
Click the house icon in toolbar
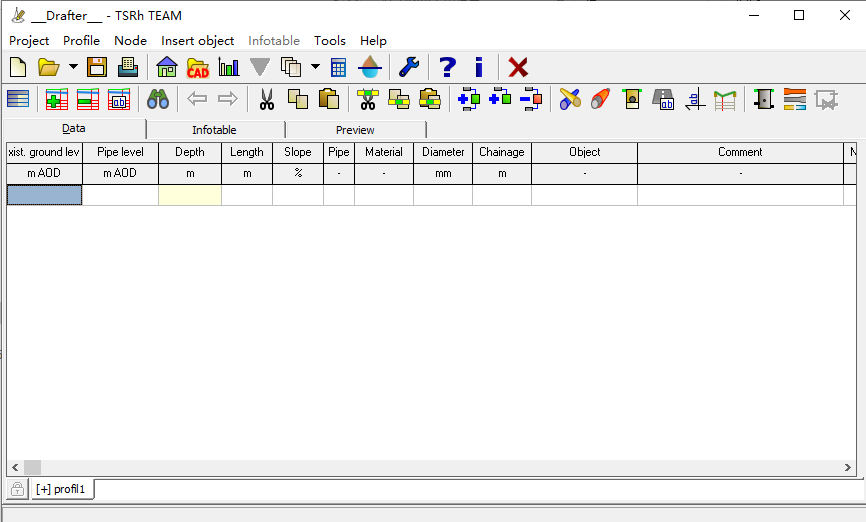click(167, 67)
